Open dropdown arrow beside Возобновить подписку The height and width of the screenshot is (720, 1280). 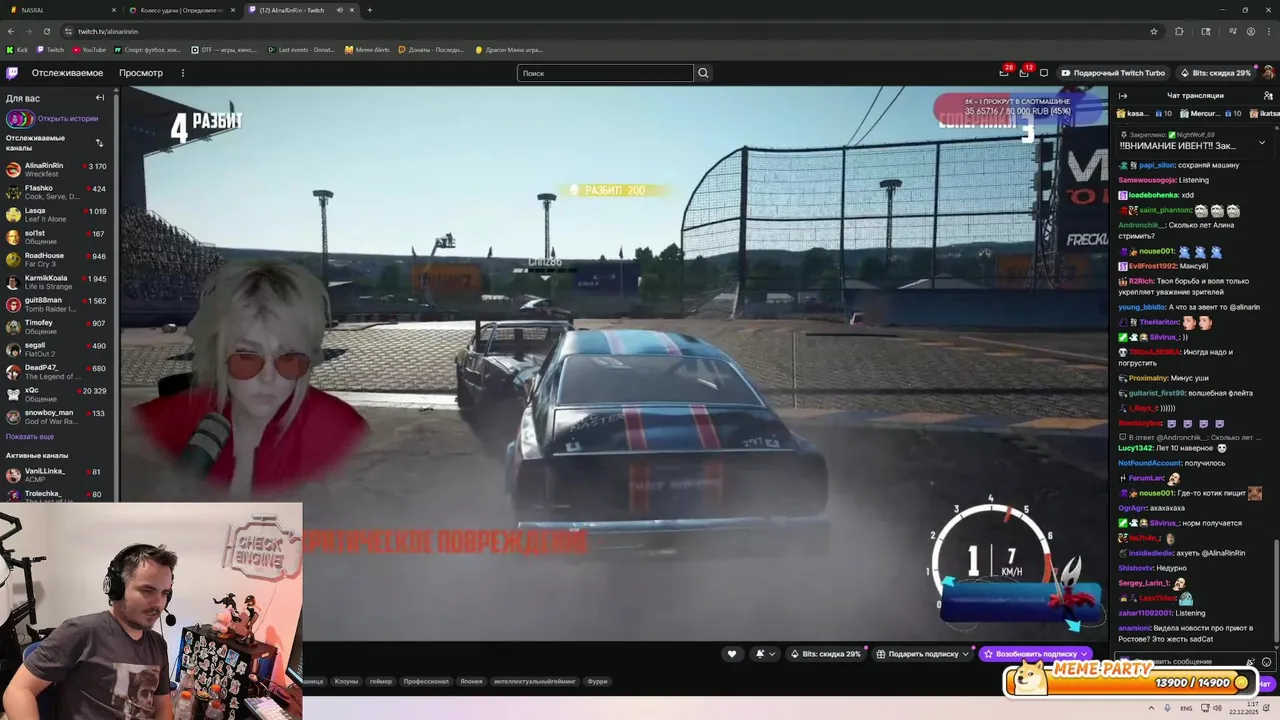coord(1084,654)
